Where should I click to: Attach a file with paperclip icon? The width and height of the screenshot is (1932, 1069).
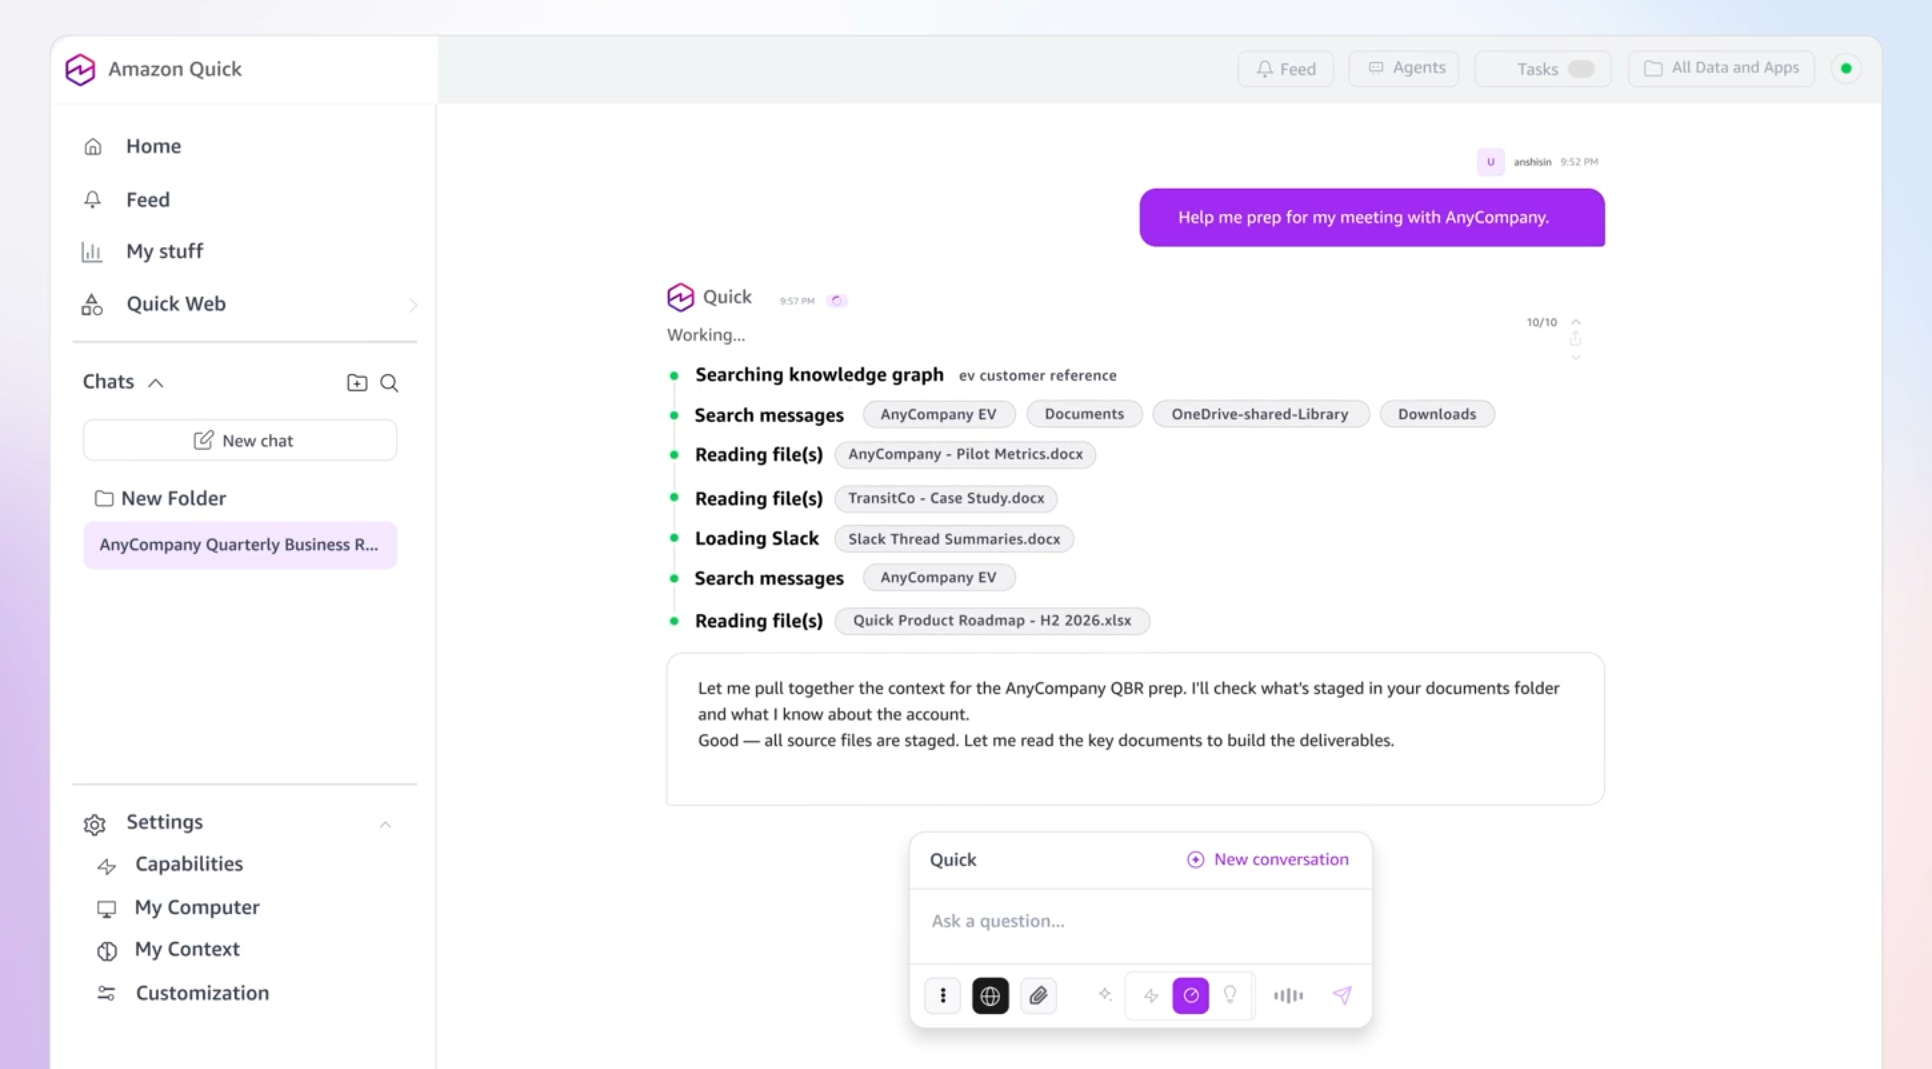(1039, 995)
